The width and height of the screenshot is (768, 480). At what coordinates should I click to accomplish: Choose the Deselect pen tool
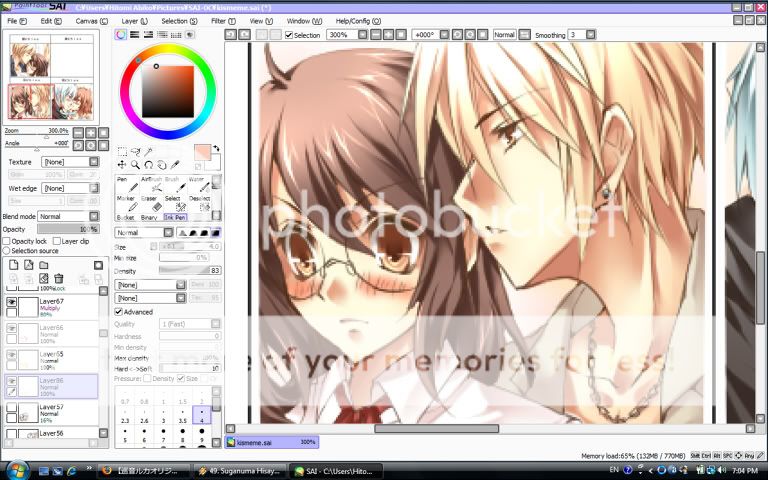pyautogui.click(x=199, y=204)
